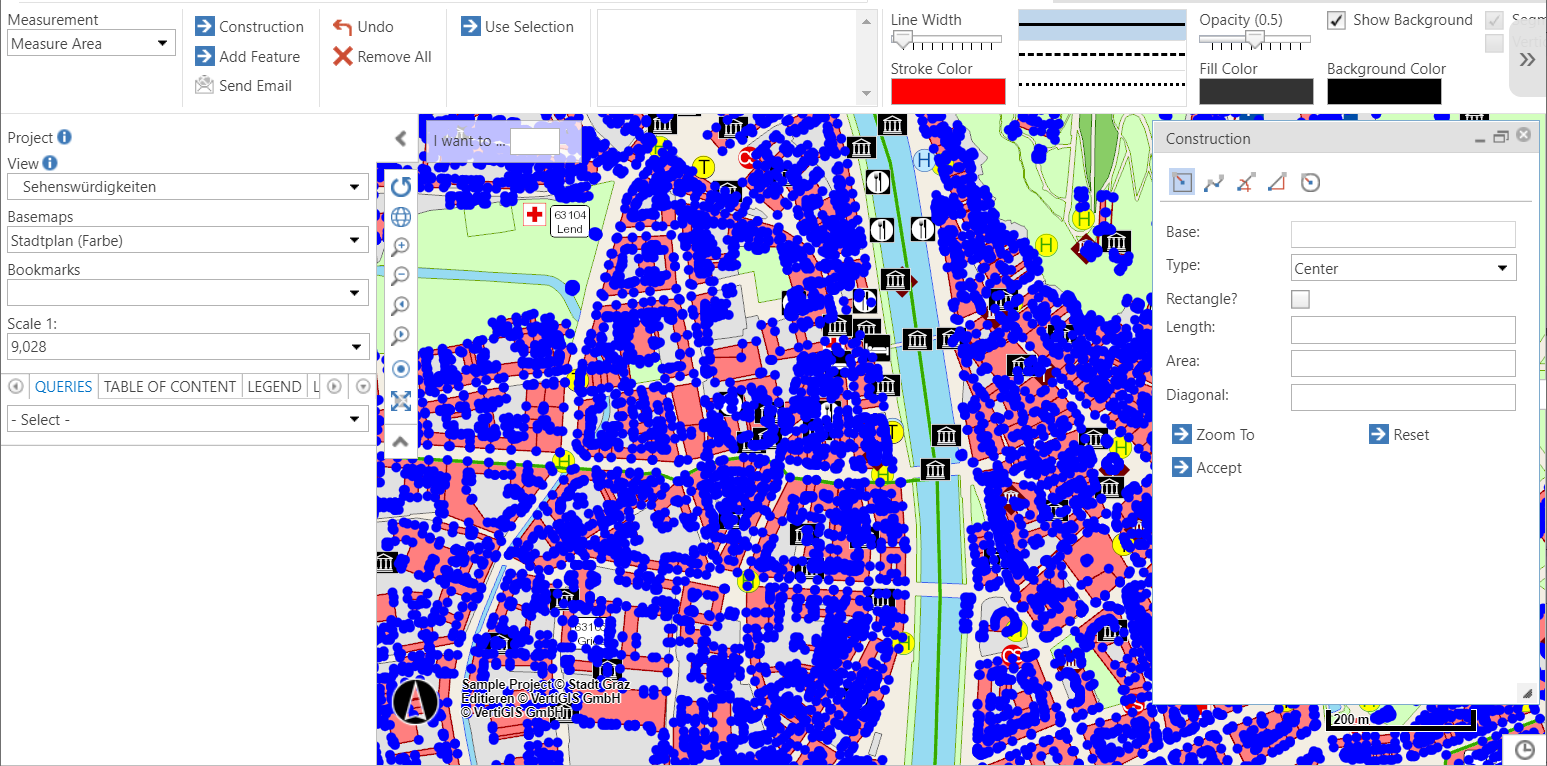Viewport: 1547px width, 766px height.
Task: Uncheck the Show Background checkbox
Action: [x=1336, y=21]
